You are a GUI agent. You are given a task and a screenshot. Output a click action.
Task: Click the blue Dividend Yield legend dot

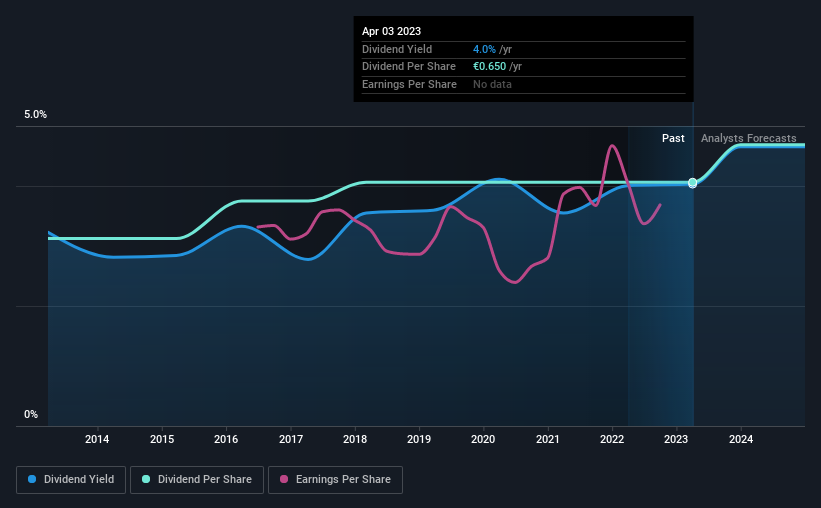pyautogui.click(x=32, y=479)
